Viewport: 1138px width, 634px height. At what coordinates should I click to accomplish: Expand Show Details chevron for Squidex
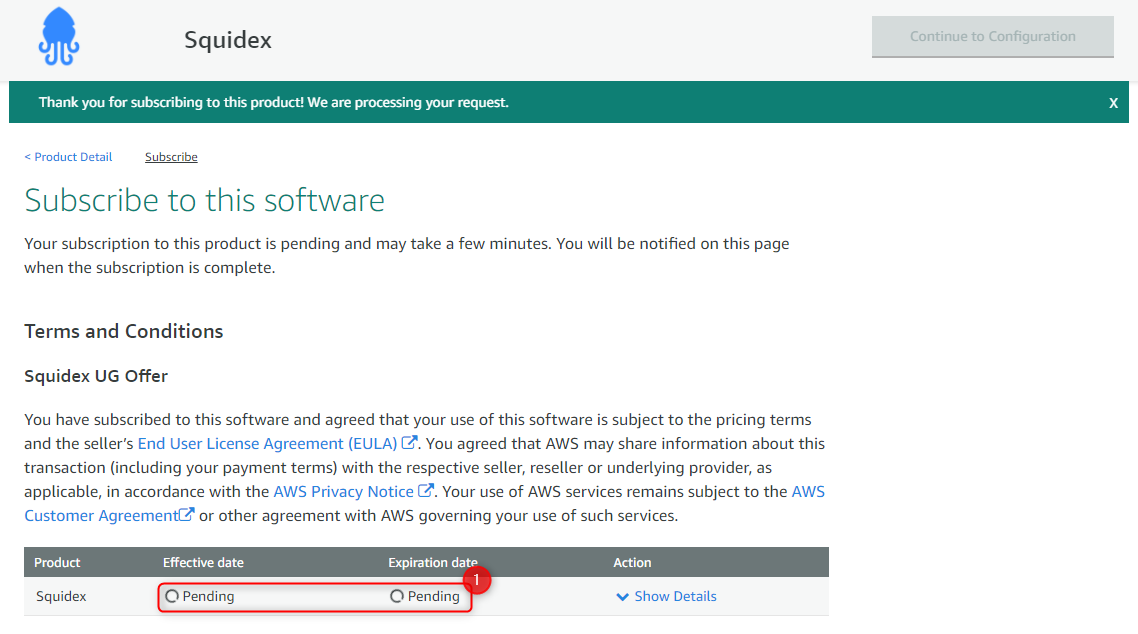[622, 597]
